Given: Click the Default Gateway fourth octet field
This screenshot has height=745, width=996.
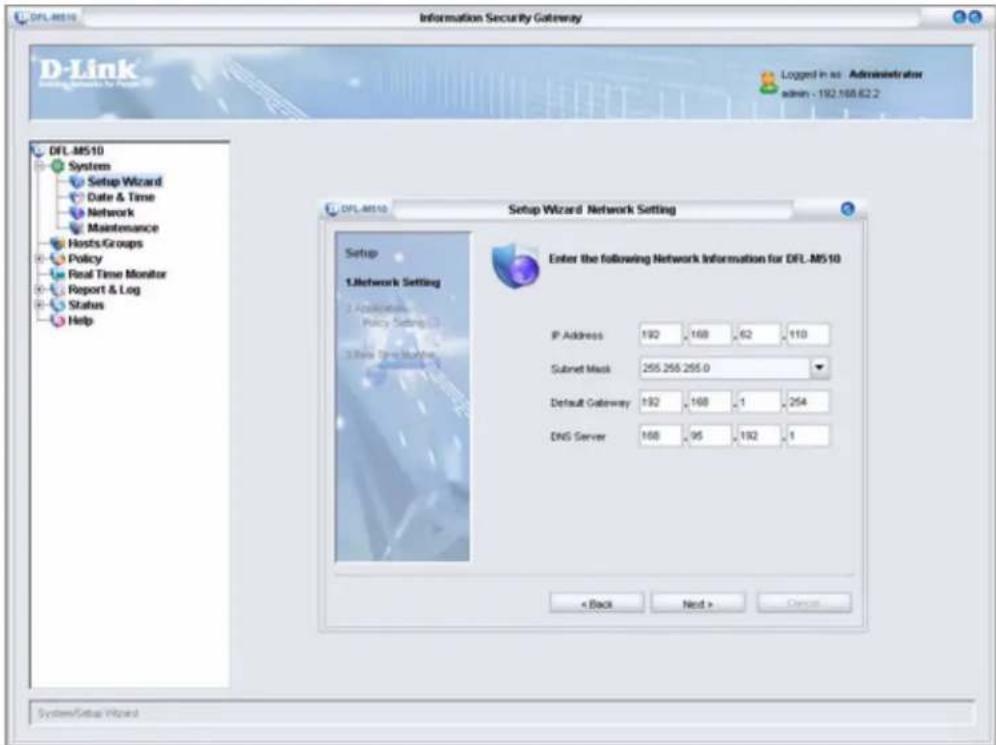Looking at the screenshot, I should [807, 402].
